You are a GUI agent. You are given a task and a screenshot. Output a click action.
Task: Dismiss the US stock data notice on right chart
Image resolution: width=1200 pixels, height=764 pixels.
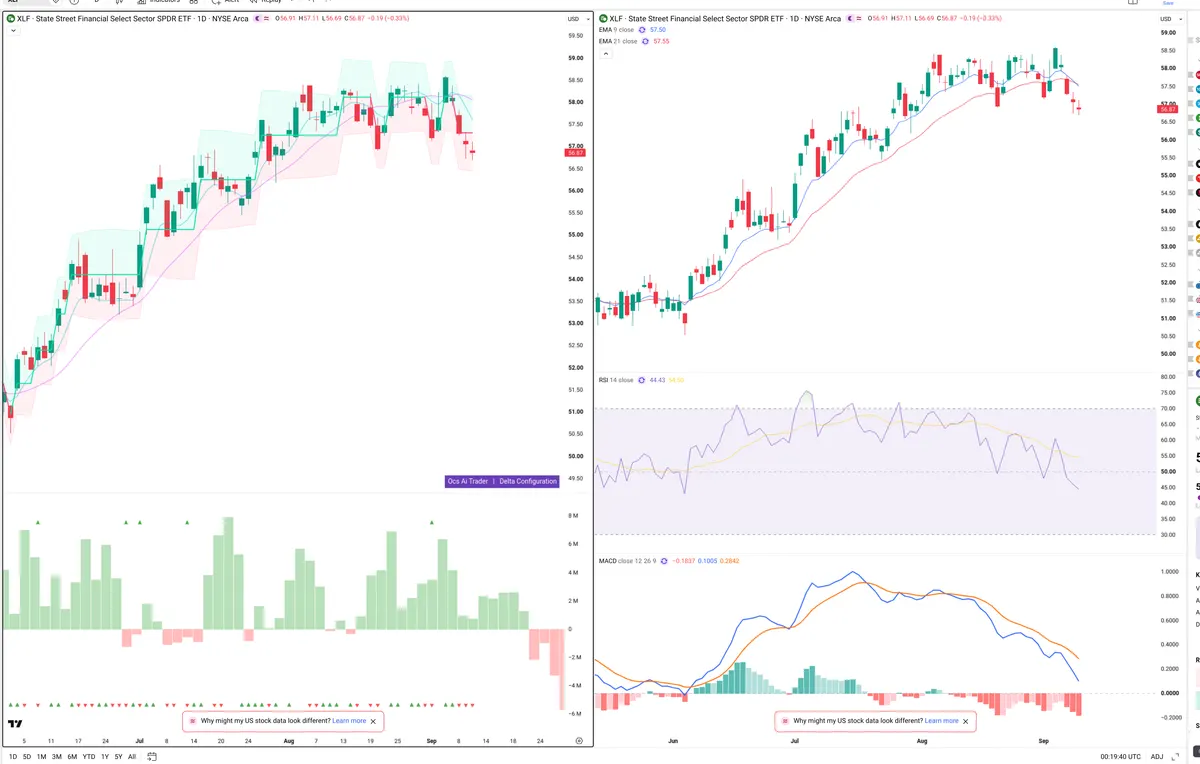pyautogui.click(x=966, y=721)
